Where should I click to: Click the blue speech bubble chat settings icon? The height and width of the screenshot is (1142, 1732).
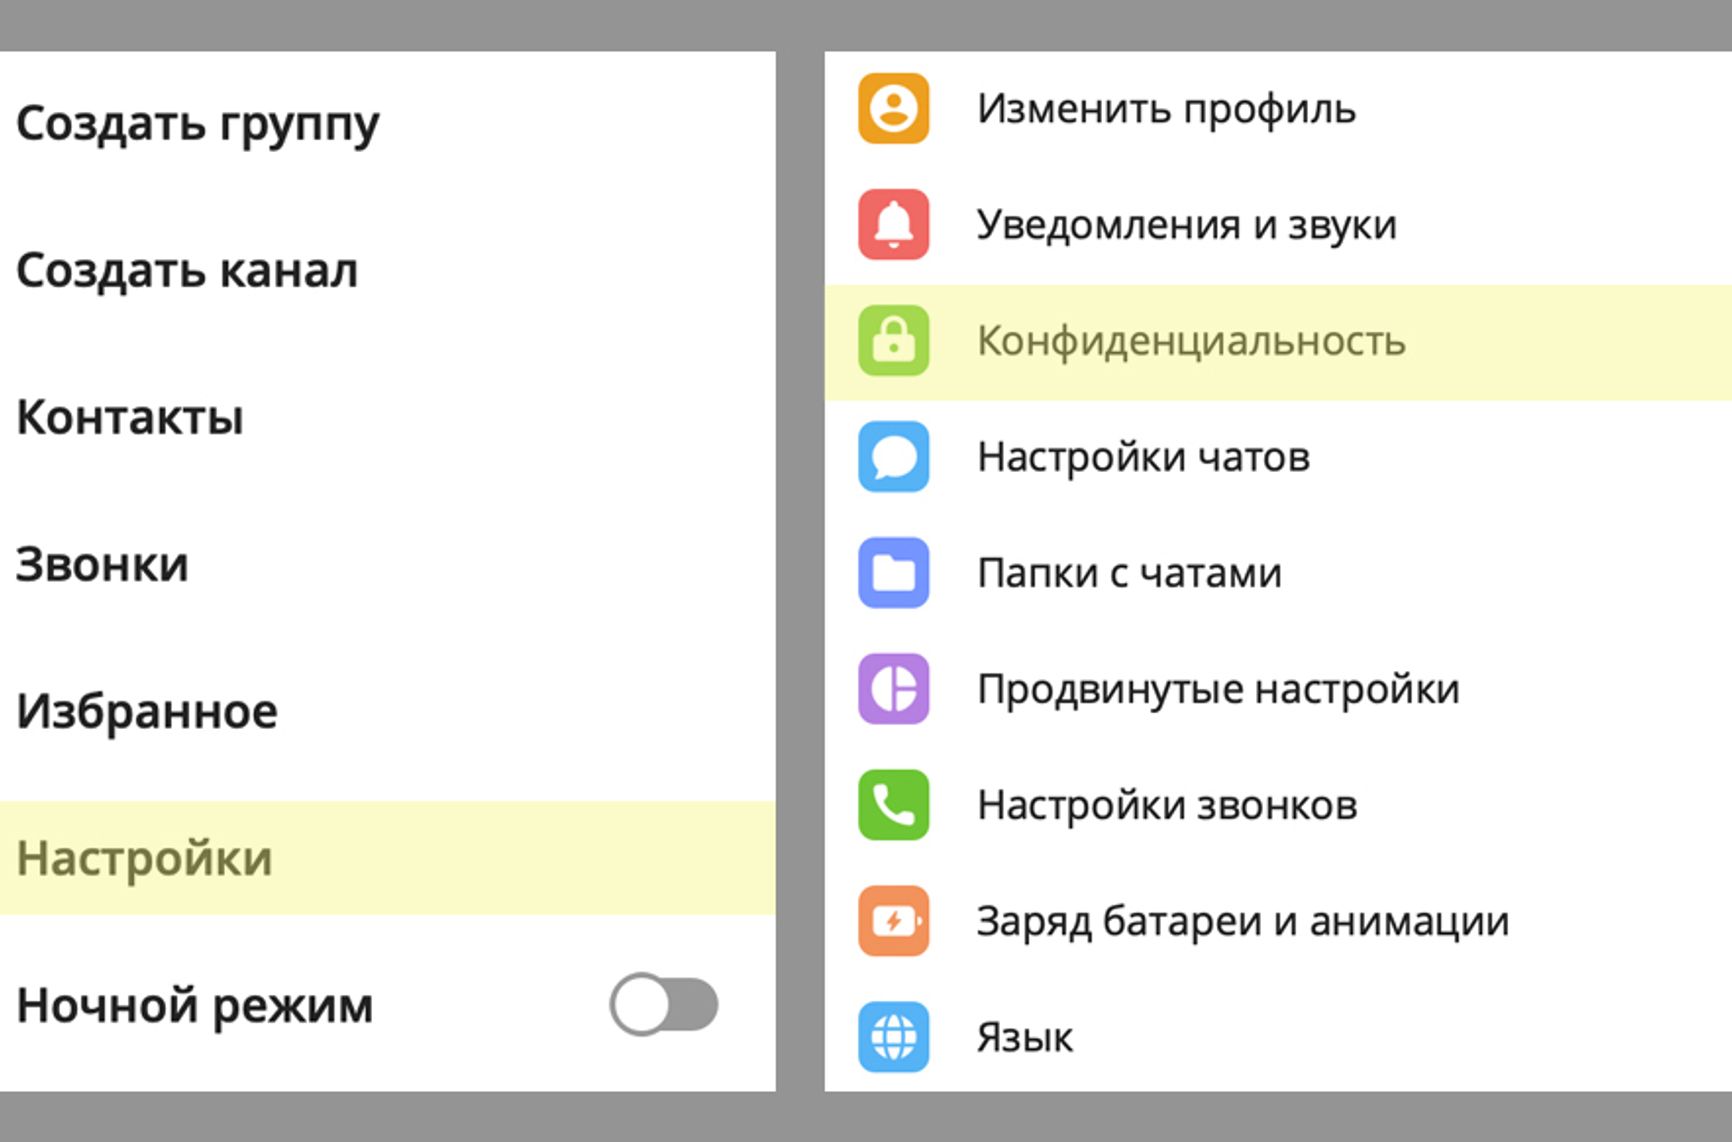893,457
